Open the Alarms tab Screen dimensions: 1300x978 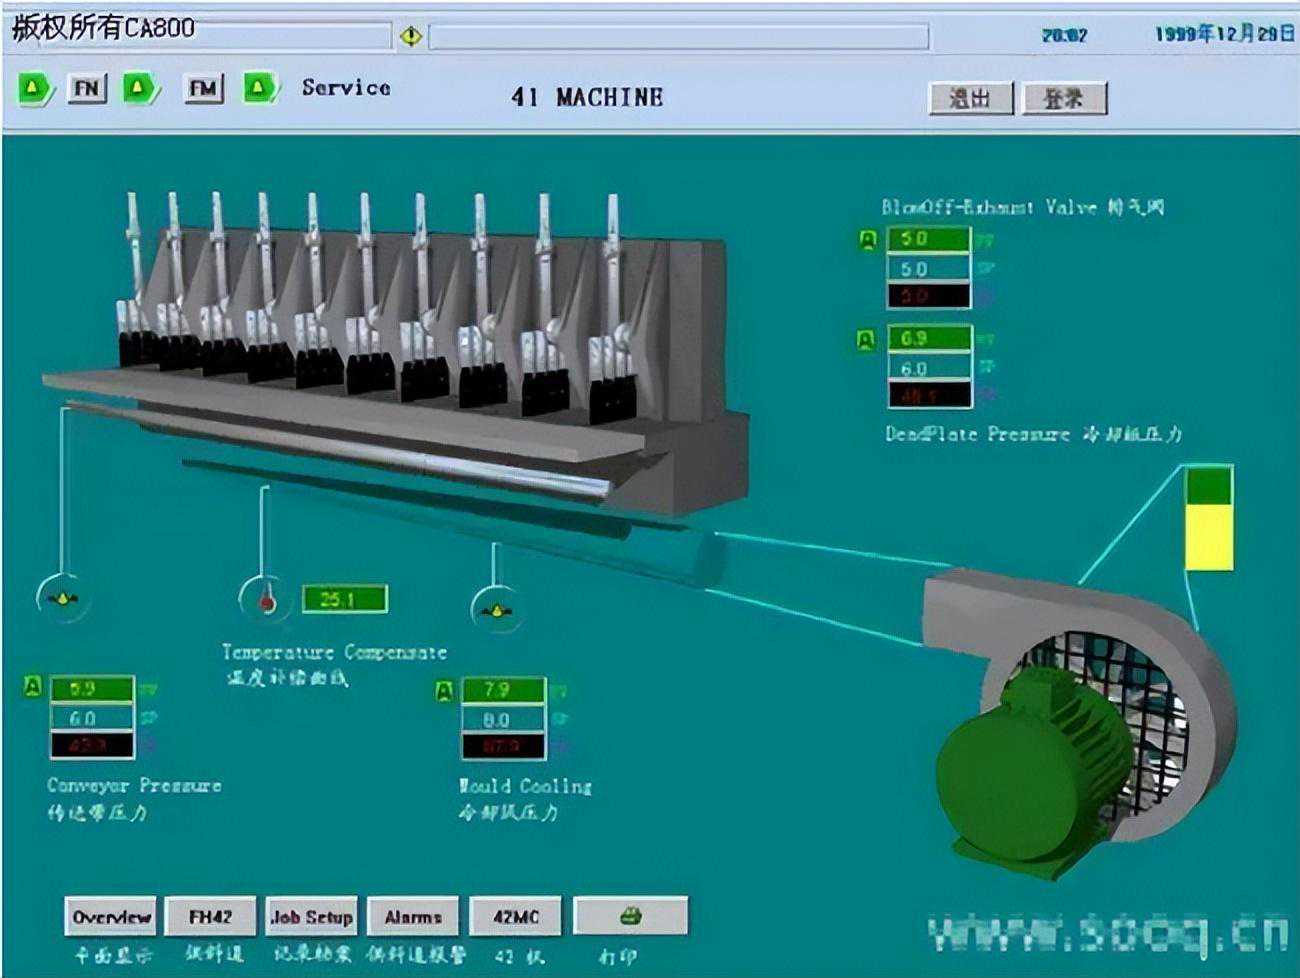click(x=413, y=916)
